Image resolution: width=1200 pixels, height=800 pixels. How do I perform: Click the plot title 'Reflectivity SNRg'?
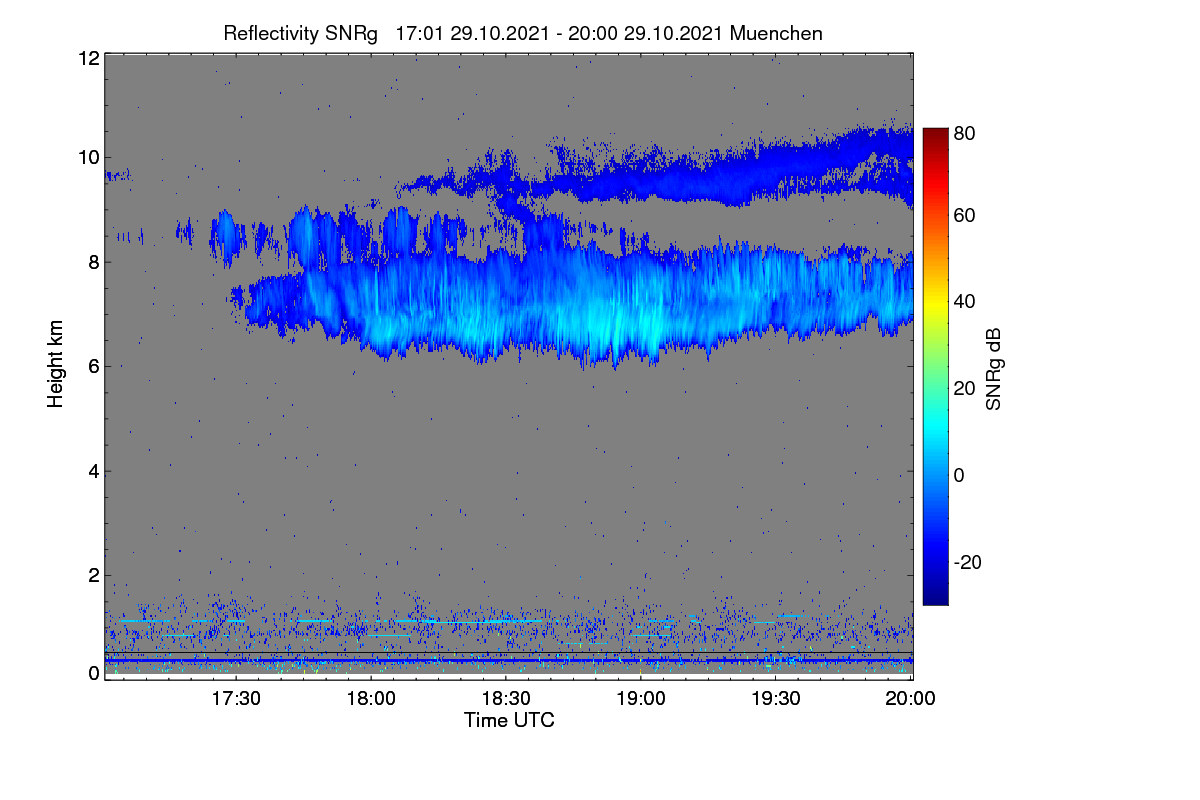click(301, 33)
